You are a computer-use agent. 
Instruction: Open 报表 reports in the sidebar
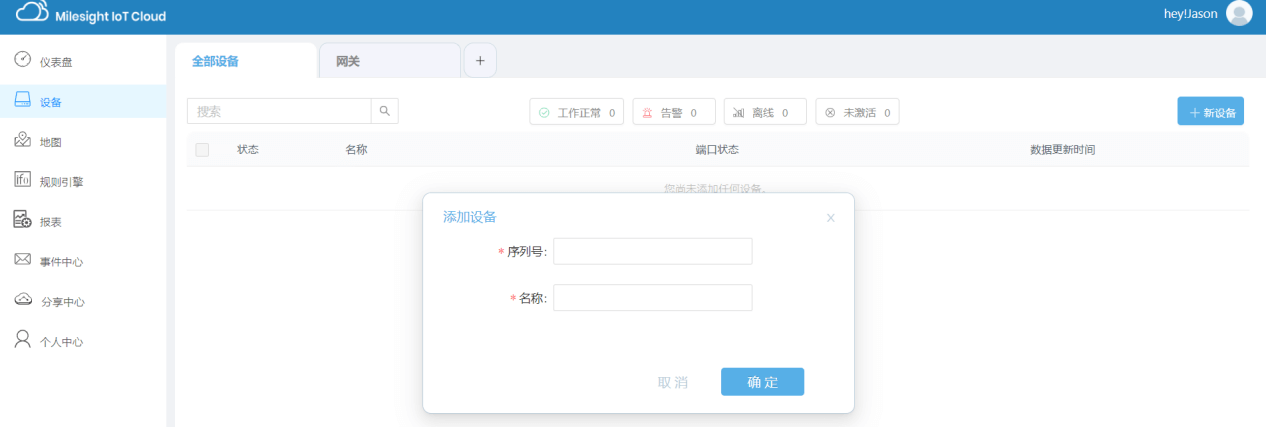[x=51, y=222]
